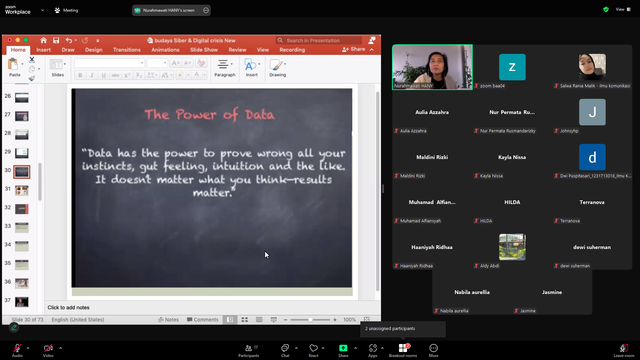Toggle superscript formatting
640x360 pixels.
point(127,75)
